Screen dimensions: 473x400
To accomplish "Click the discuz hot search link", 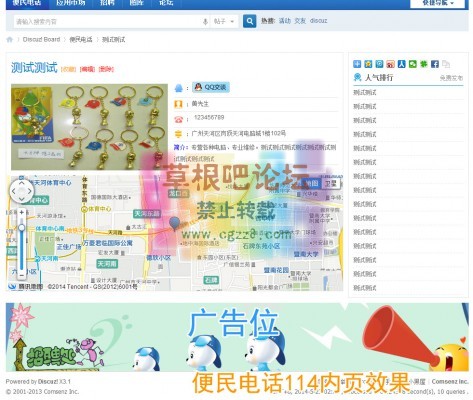I will [318, 21].
